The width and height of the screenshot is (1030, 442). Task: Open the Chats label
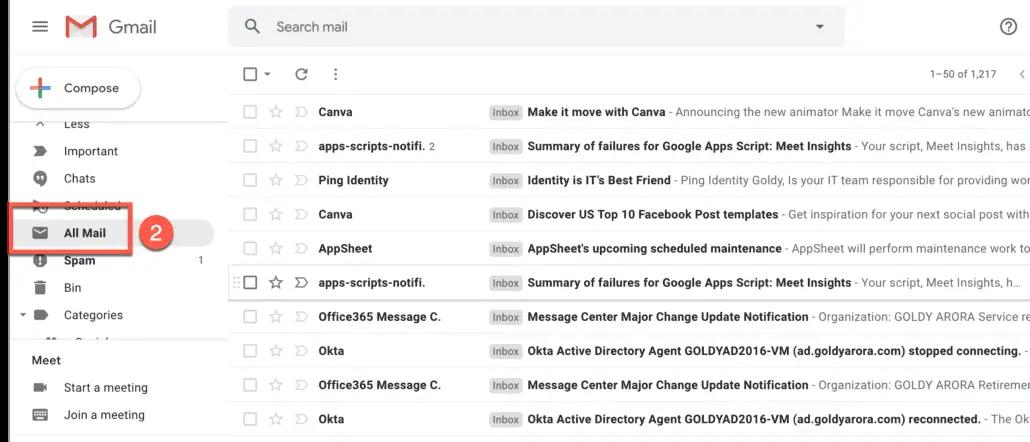click(79, 179)
